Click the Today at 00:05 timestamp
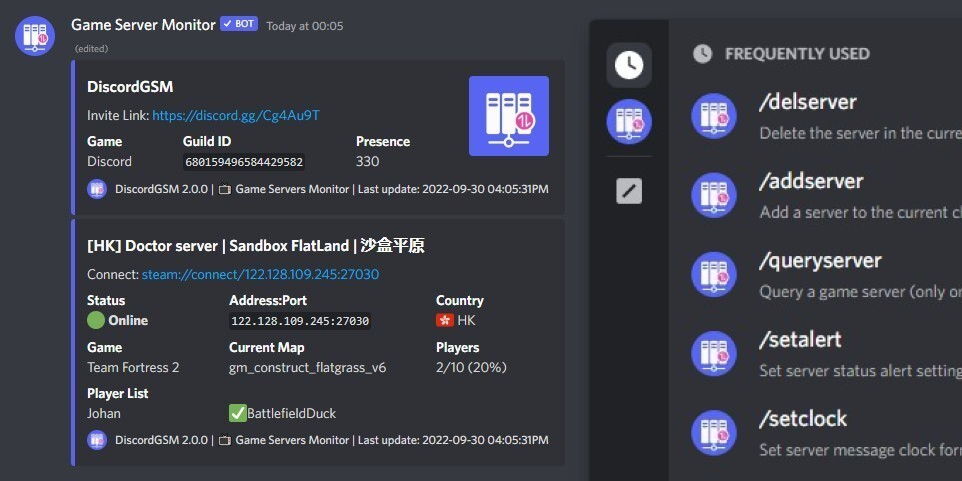Image resolution: width=962 pixels, height=481 pixels. click(305, 26)
